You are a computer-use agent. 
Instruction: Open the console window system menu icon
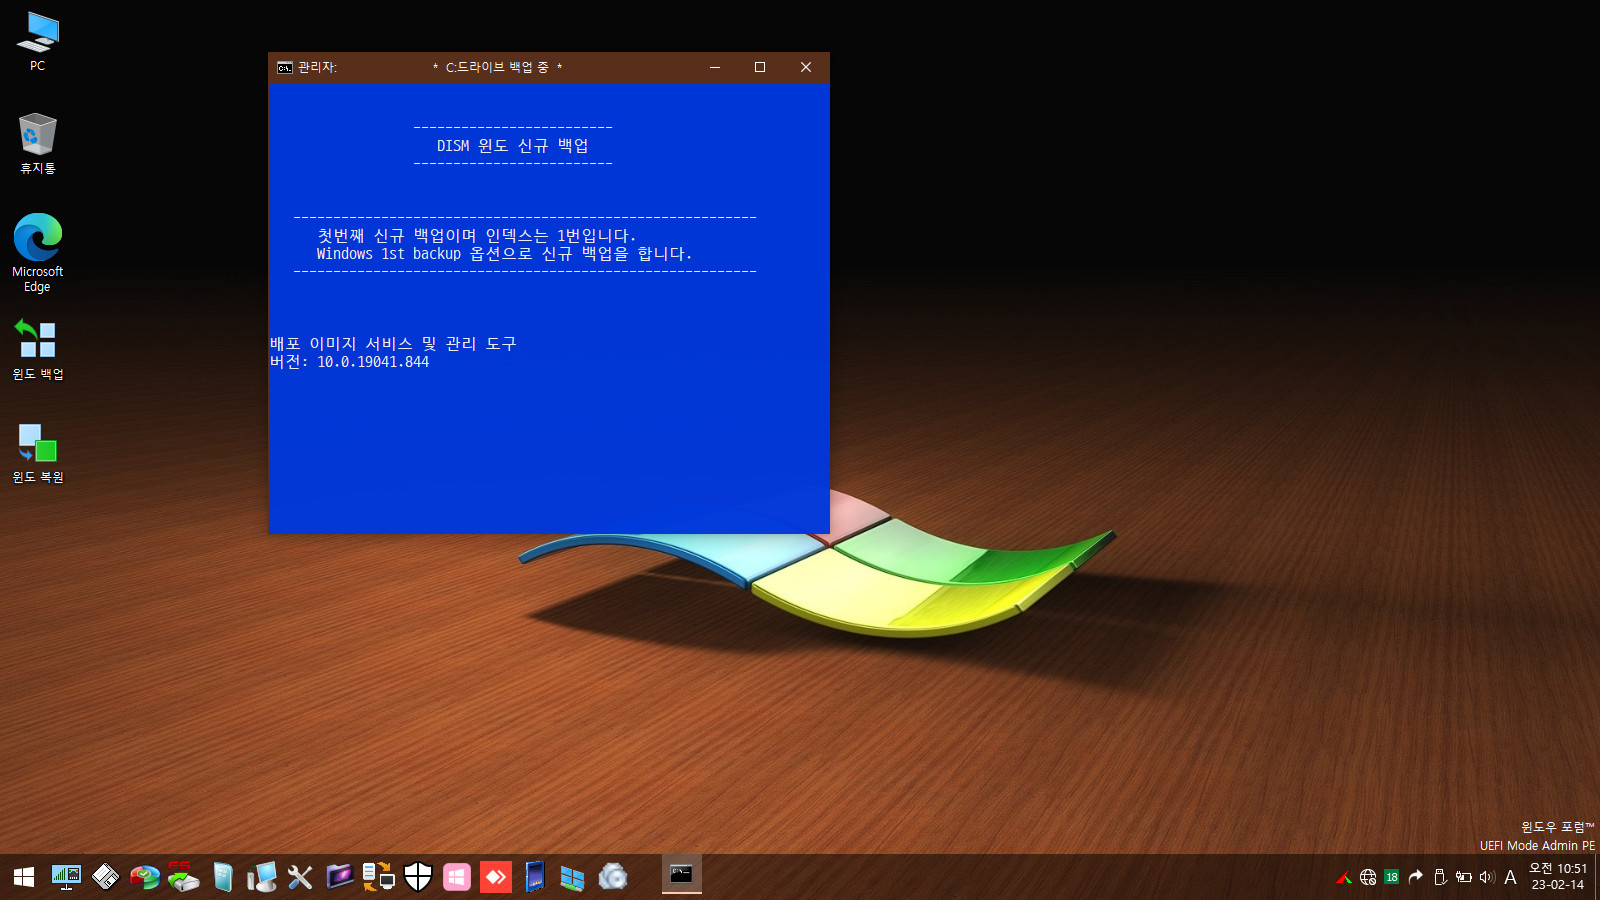[x=285, y=67]
